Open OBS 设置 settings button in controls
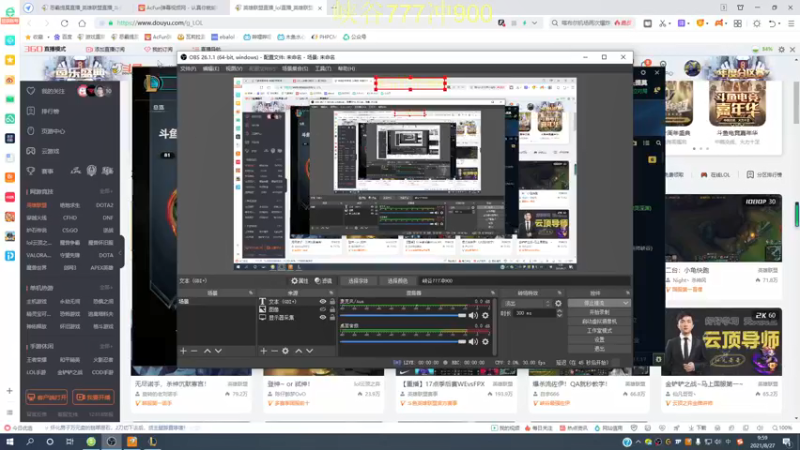The image size is (800, 450). pos(599,340)
